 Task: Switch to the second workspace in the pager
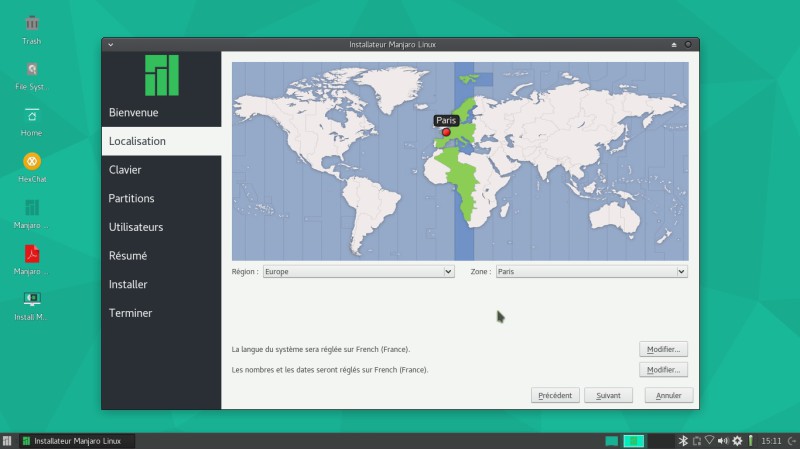(633, 441)
